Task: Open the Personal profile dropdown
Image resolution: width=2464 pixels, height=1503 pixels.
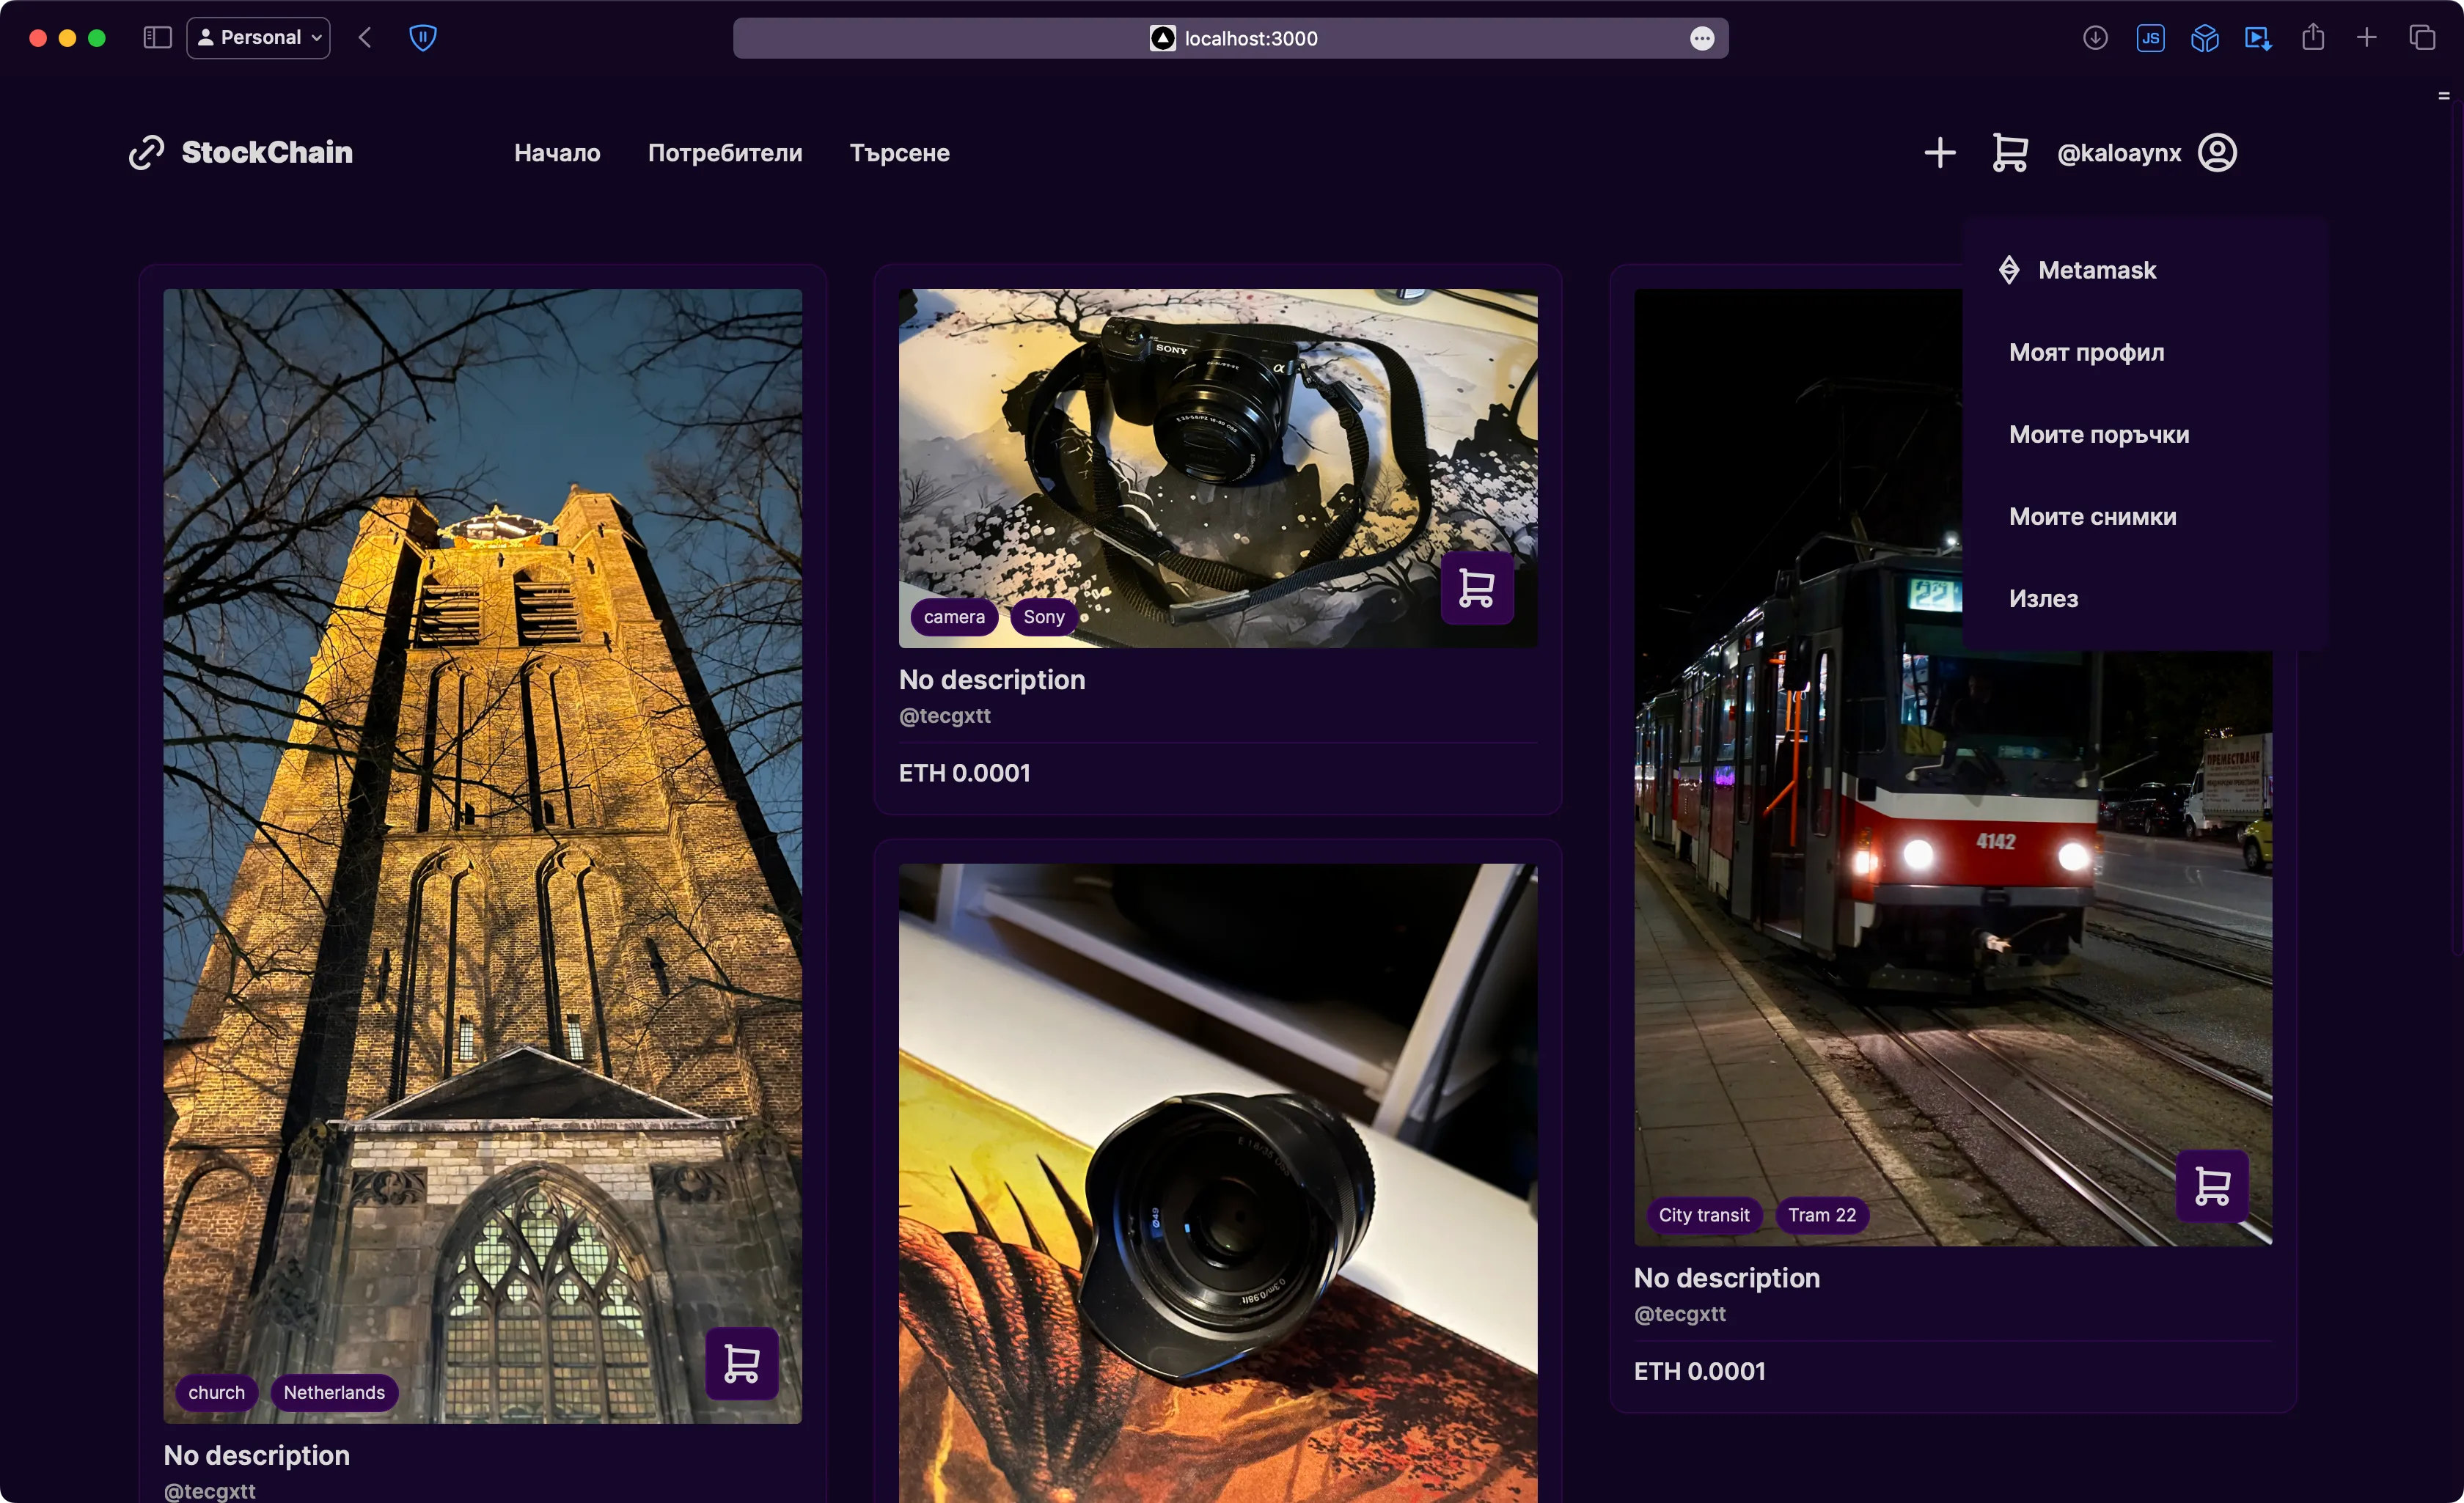Action: [259, 38]
